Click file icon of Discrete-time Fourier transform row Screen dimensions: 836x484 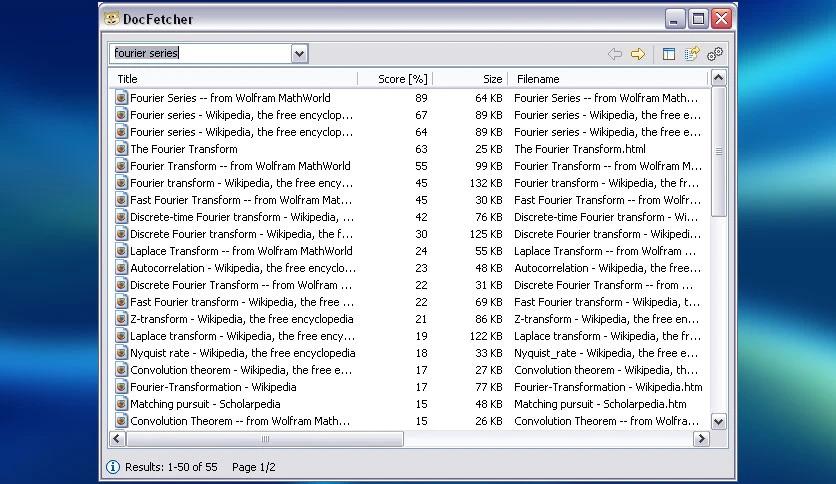[122, 217]
